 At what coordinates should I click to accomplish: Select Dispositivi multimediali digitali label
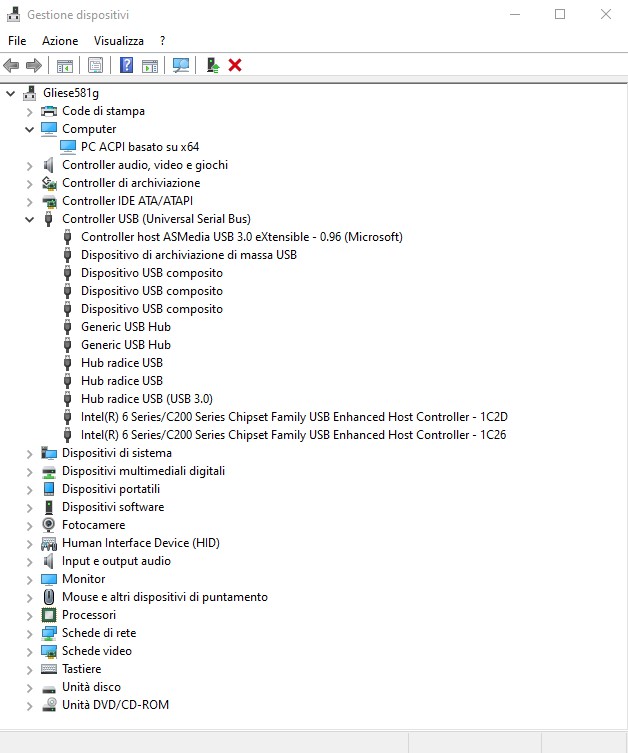coord(143,471)
